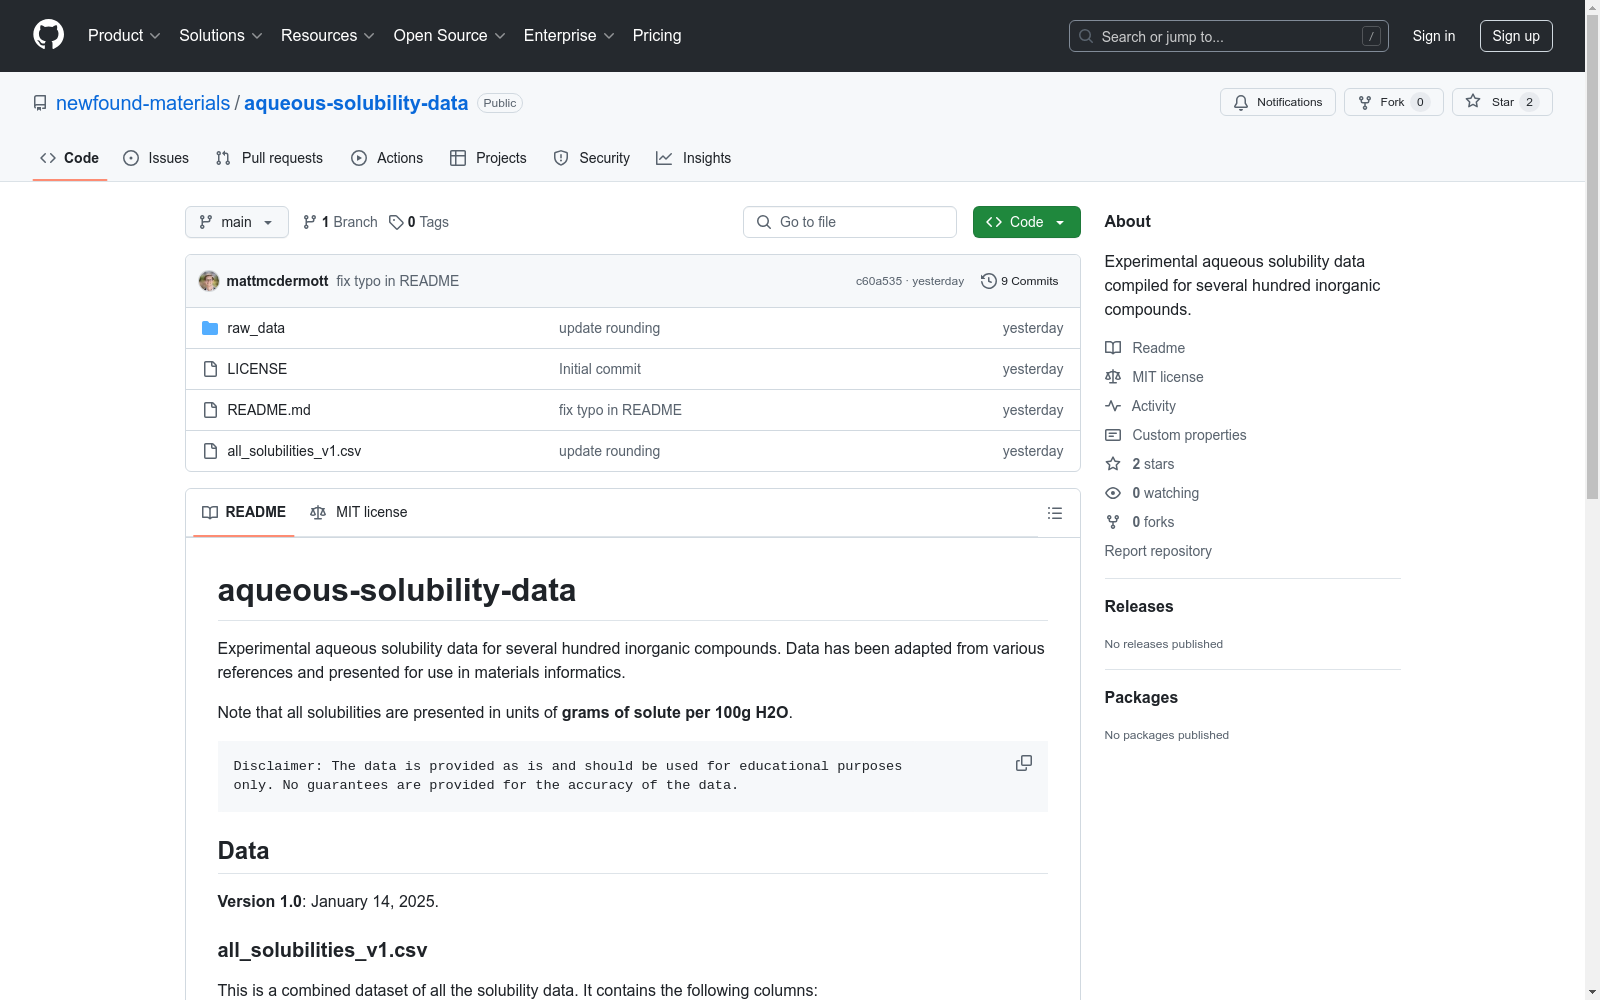Image resolution: width=1600 pixels, height=1000 pixels.
Task: Switch to the Pull requests tab
Action: (269, 158)
